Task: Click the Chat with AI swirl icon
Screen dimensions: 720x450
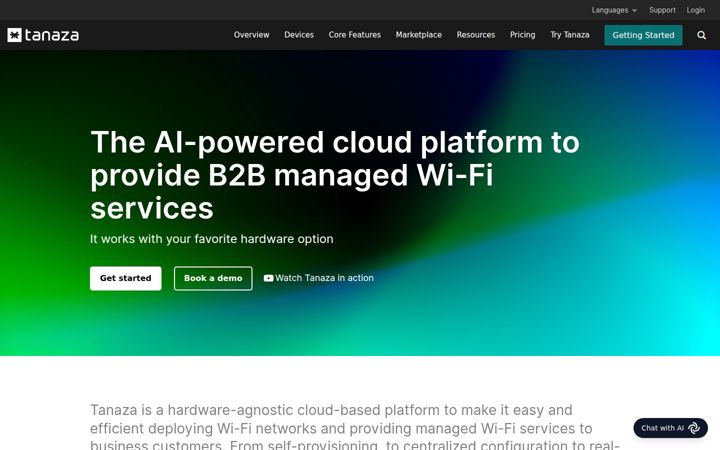Action: 694,428
